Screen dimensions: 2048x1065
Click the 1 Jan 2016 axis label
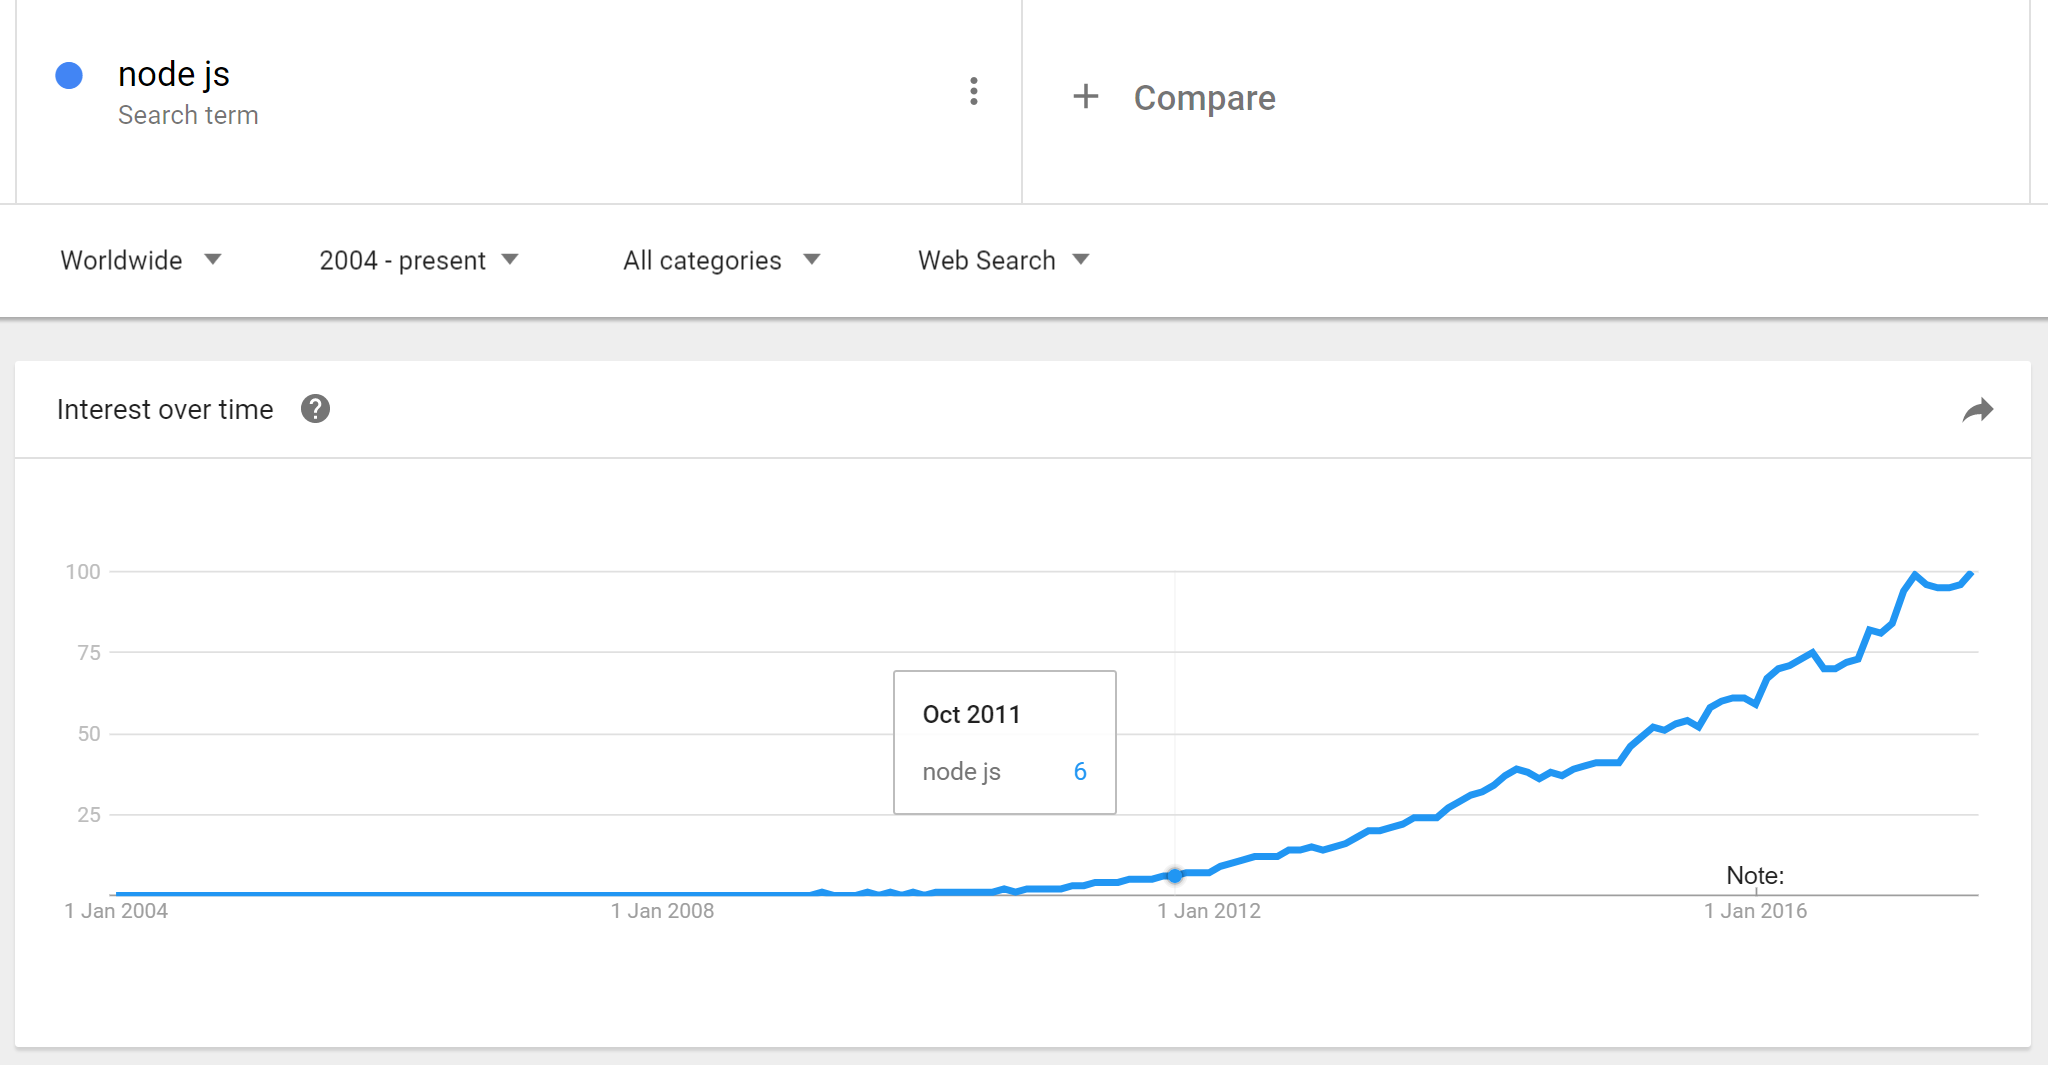point(1755,911)
